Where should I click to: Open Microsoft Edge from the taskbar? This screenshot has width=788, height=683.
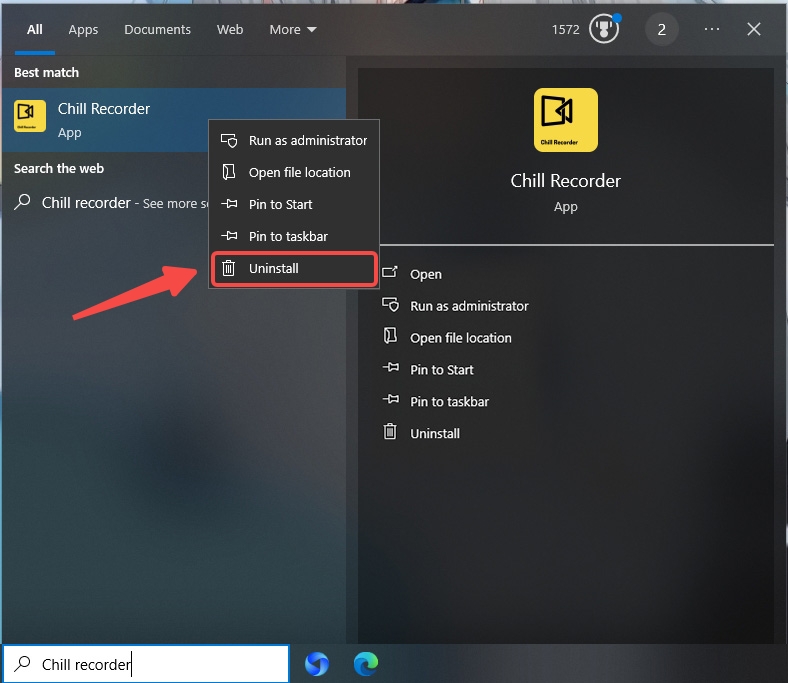[x=366, y=663]
